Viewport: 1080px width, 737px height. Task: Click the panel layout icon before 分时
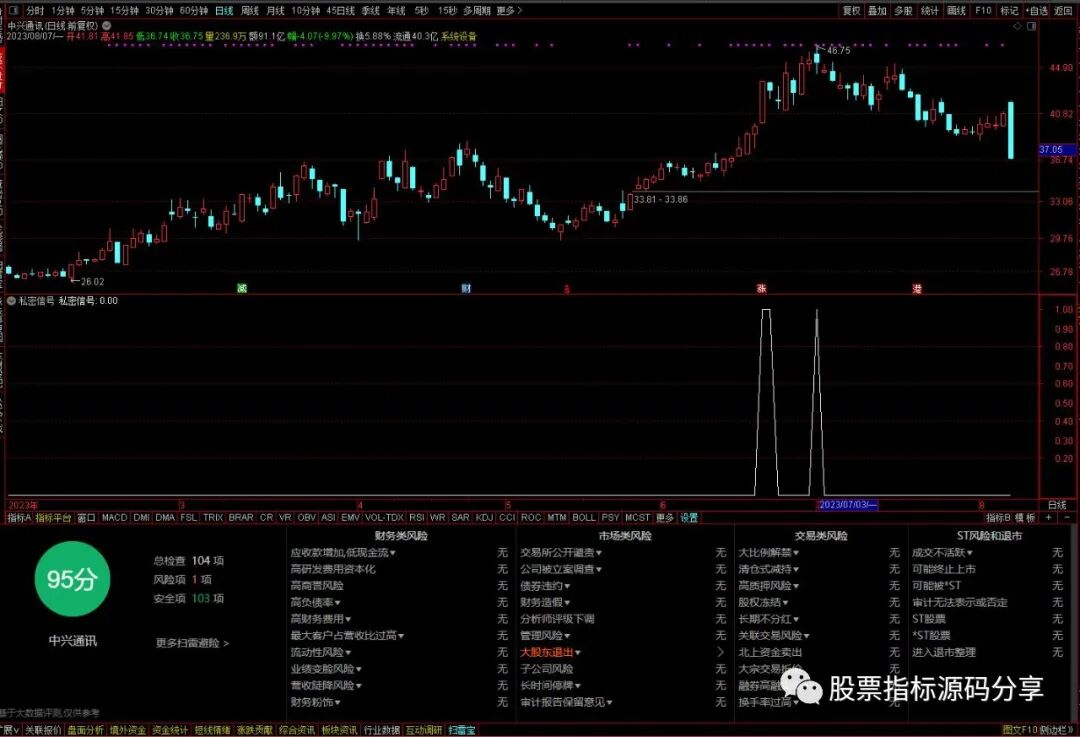[x=14, y=10]
